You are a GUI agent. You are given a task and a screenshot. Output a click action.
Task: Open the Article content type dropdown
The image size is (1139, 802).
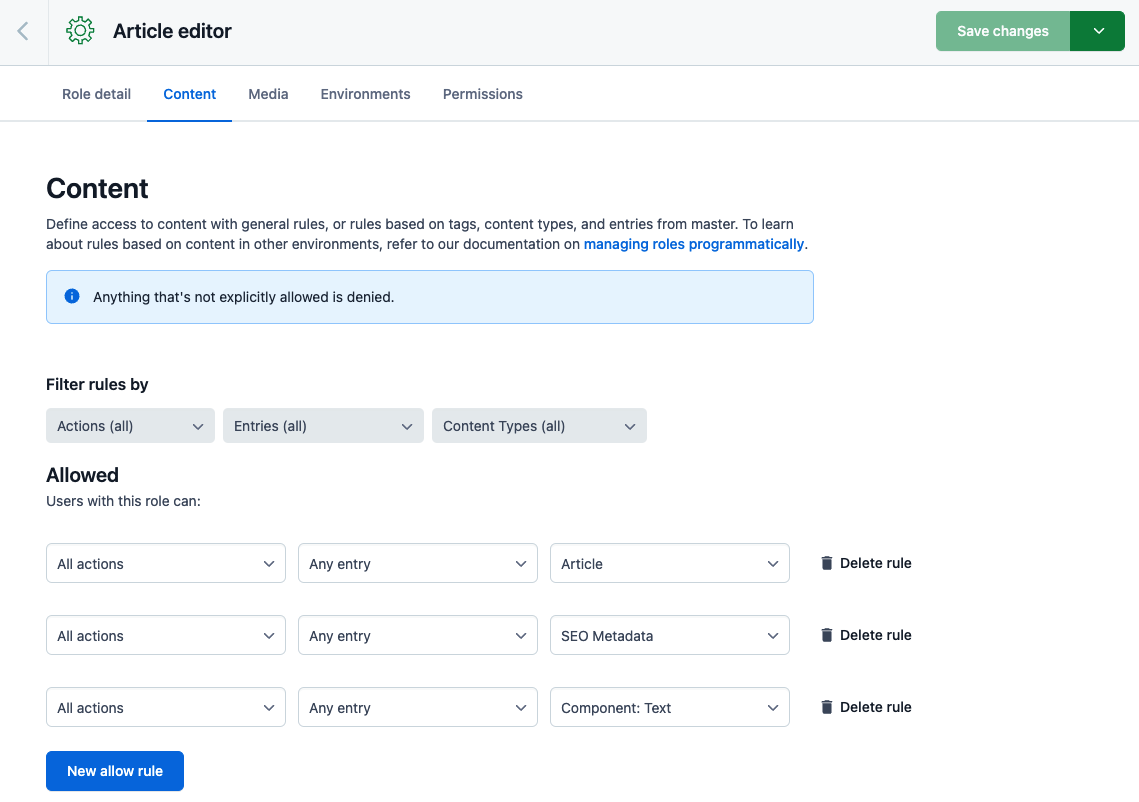[x=669, y=563]
